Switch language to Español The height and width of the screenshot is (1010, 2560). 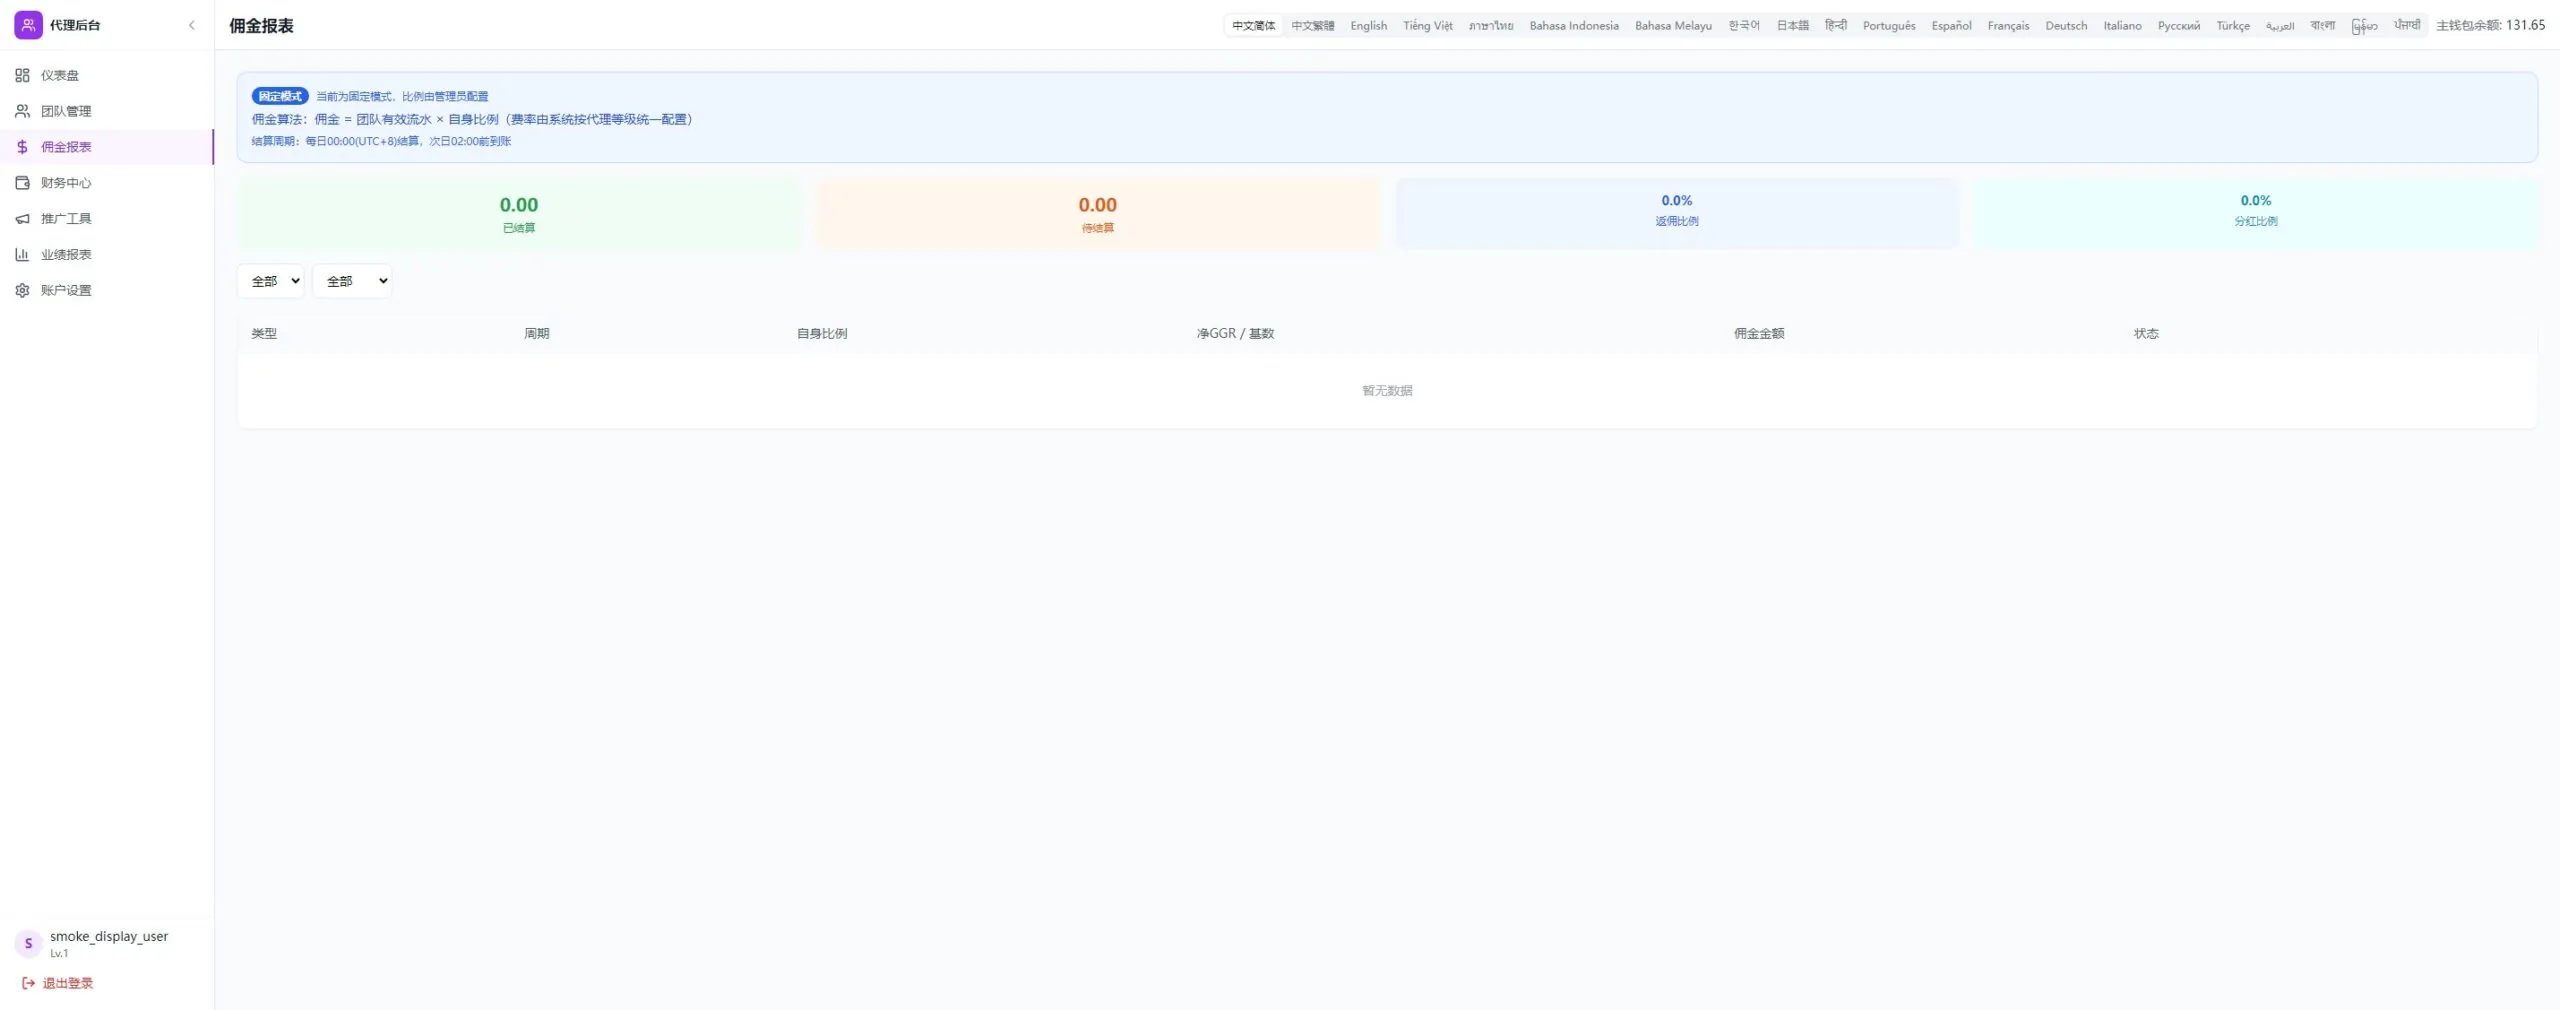pos(1951,26)
